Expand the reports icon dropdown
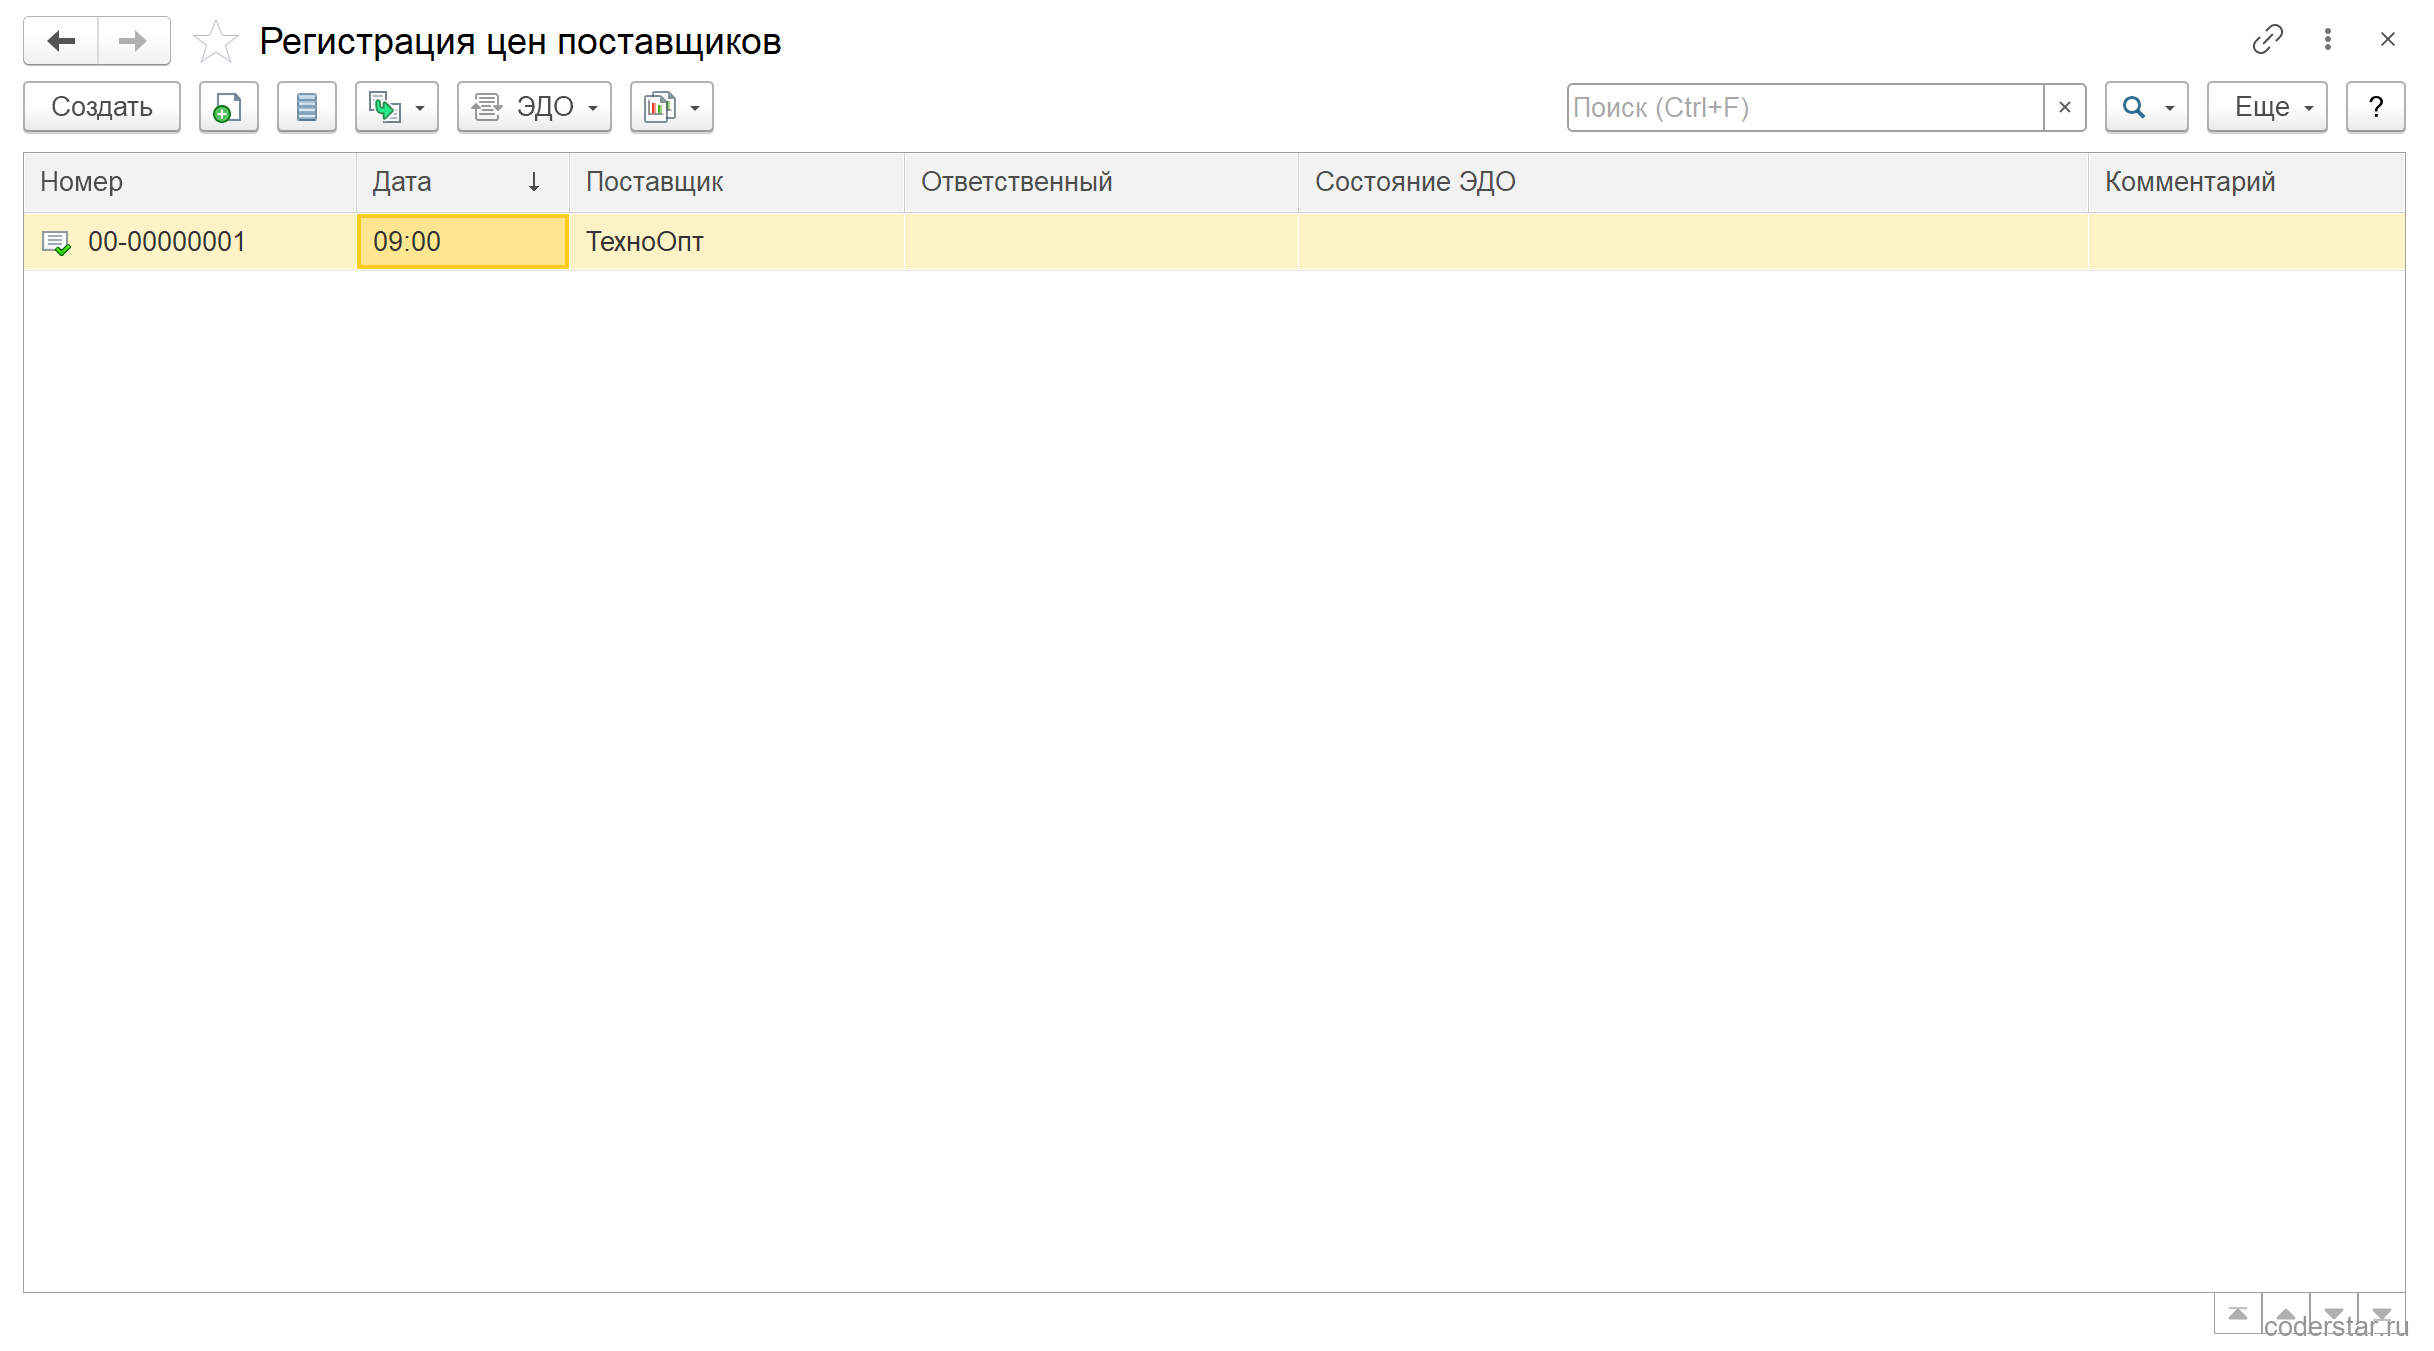The width and height of the screenshot is (2434, 1351). click(x=671, y=107)
